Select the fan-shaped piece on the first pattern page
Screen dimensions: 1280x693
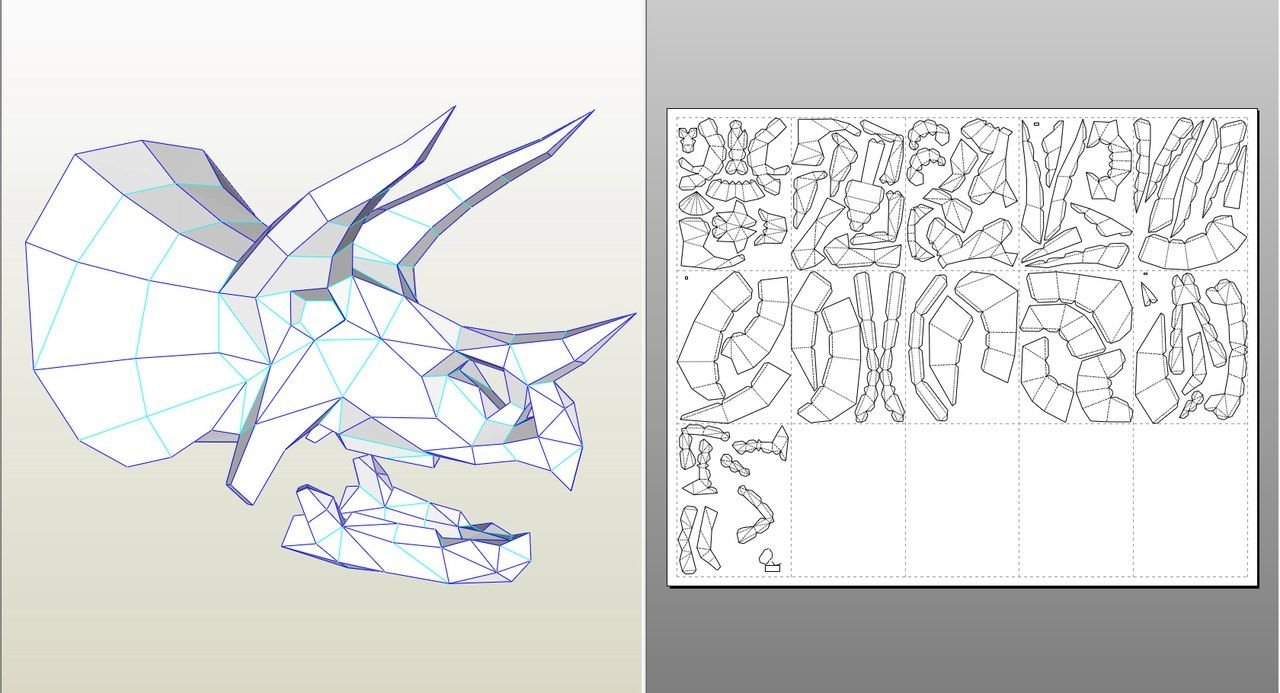[696, 205]
